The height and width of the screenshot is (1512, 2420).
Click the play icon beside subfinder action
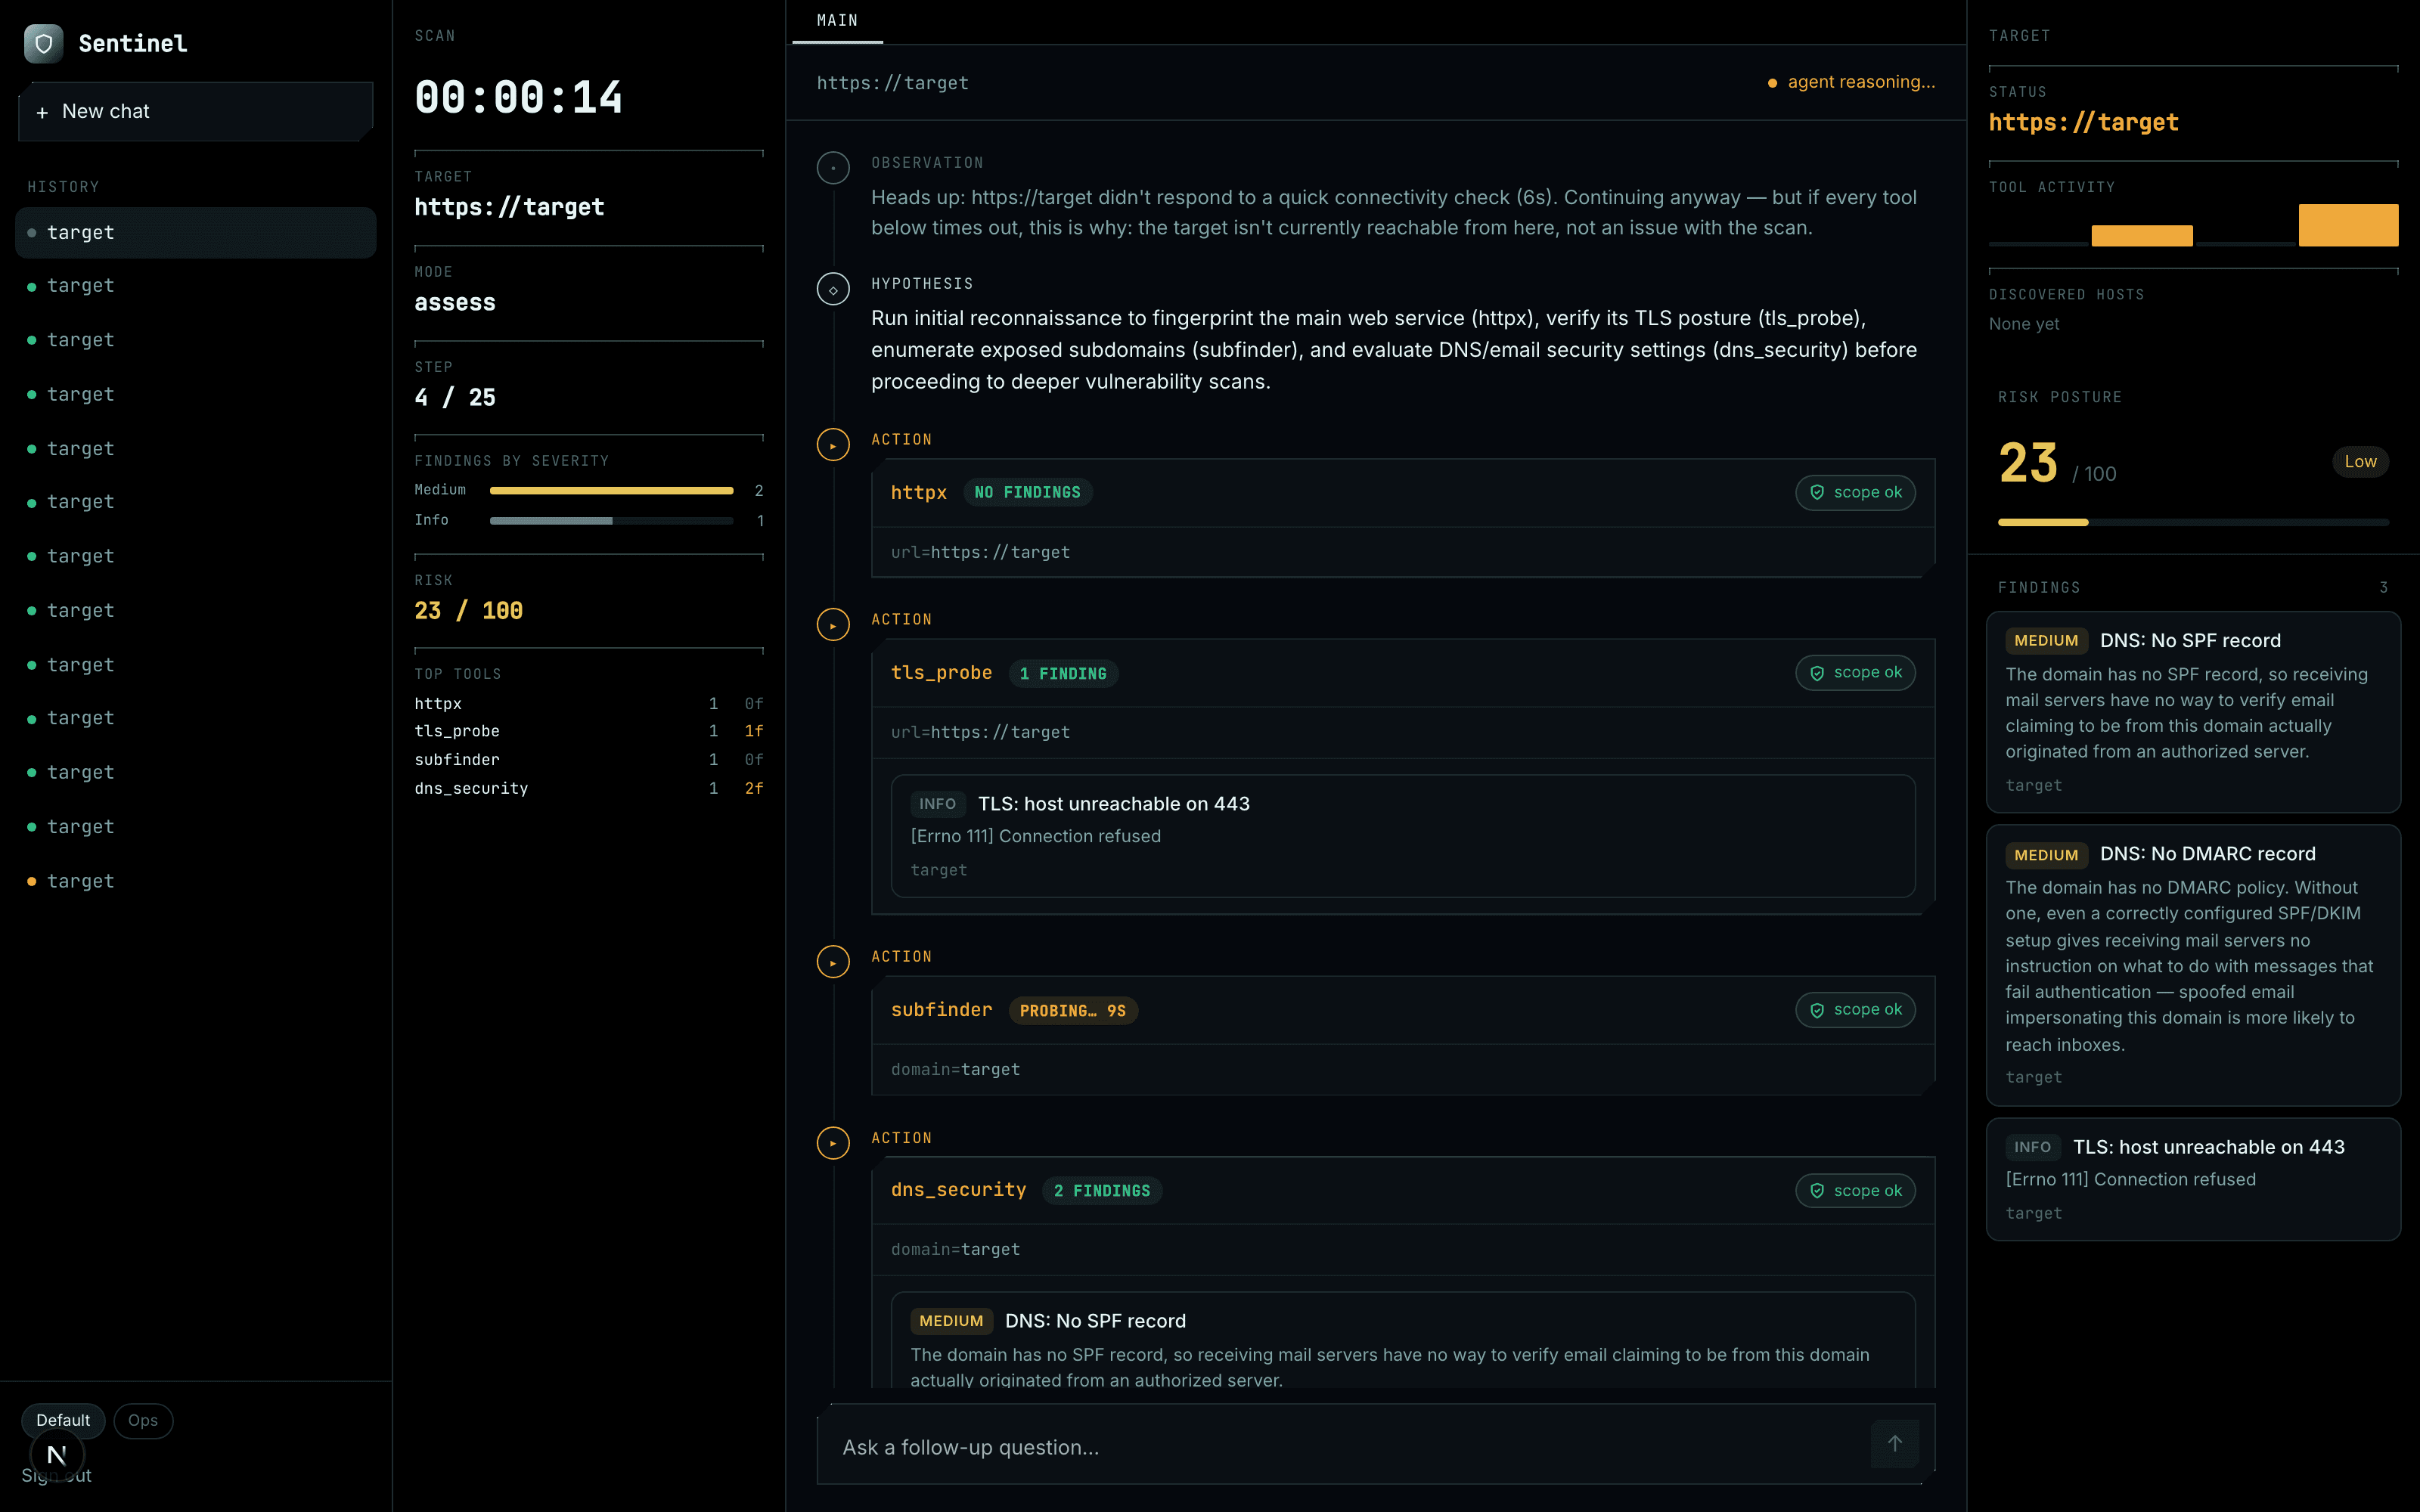coord(833,962)
